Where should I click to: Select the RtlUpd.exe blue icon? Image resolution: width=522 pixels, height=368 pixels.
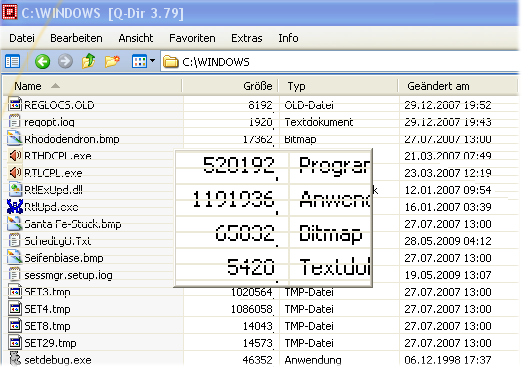(15, 206)
